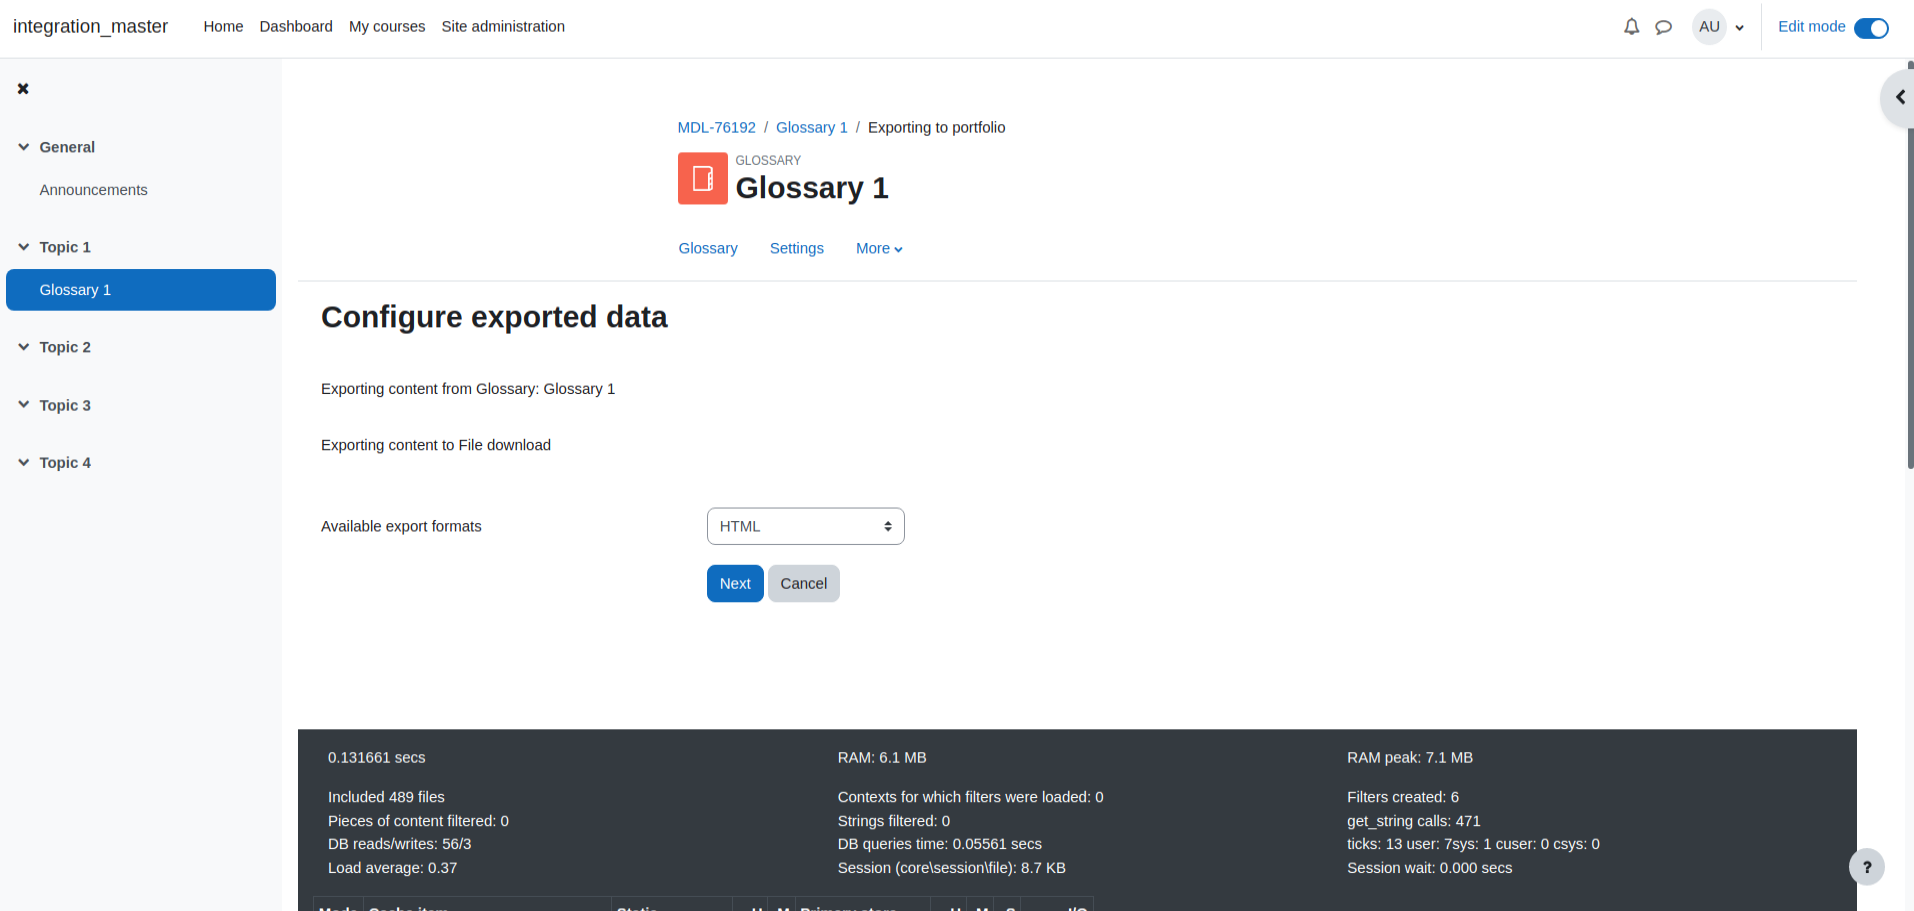Click 'Included 489 files' footer text
1914x911 pixels.
pos(386,797)
